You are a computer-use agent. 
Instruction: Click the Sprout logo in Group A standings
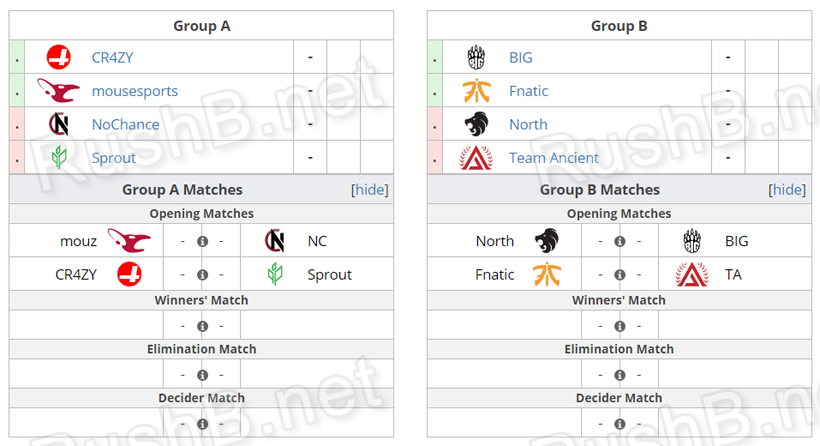pyautogui.click(x=59, y=157)
